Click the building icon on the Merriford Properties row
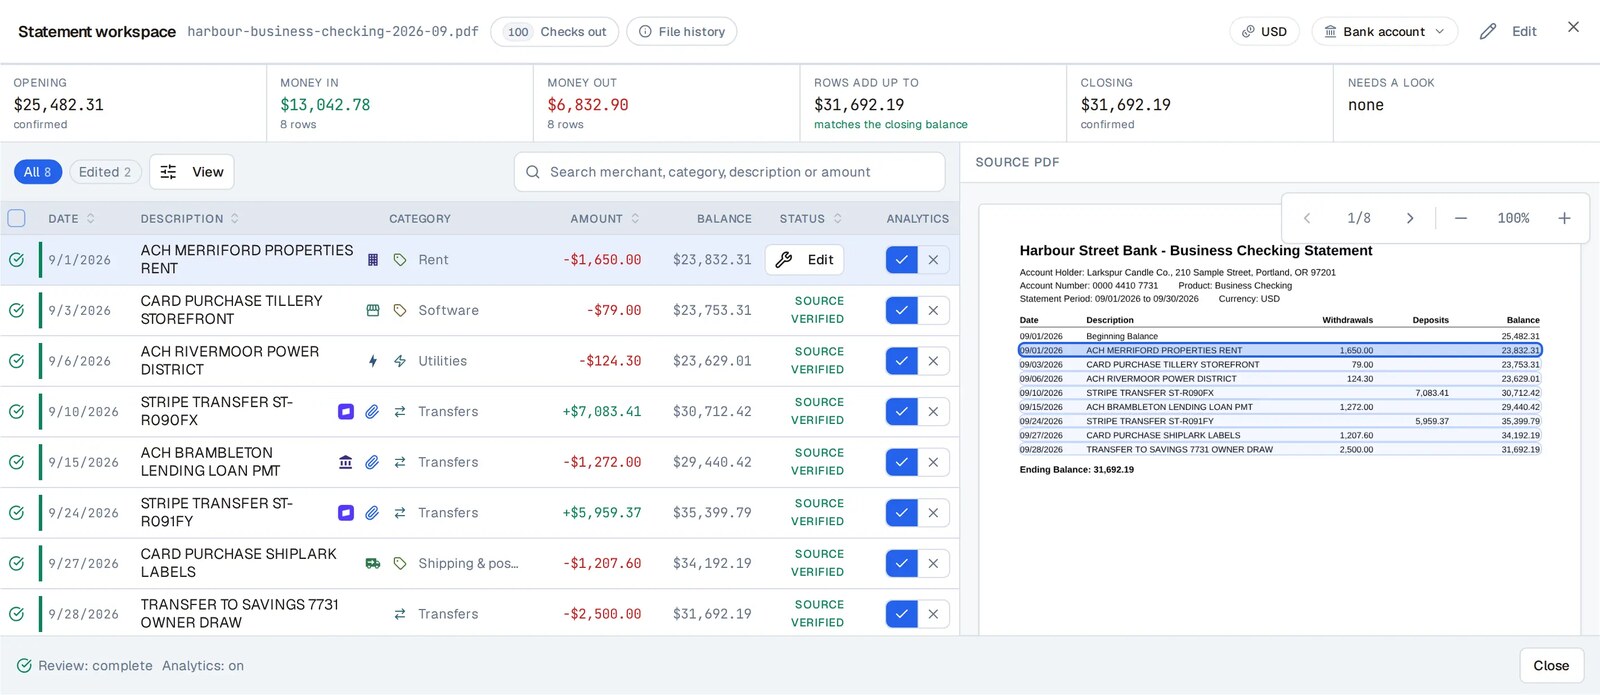Viewport: 1600px width, 695px height. (373, 260)
